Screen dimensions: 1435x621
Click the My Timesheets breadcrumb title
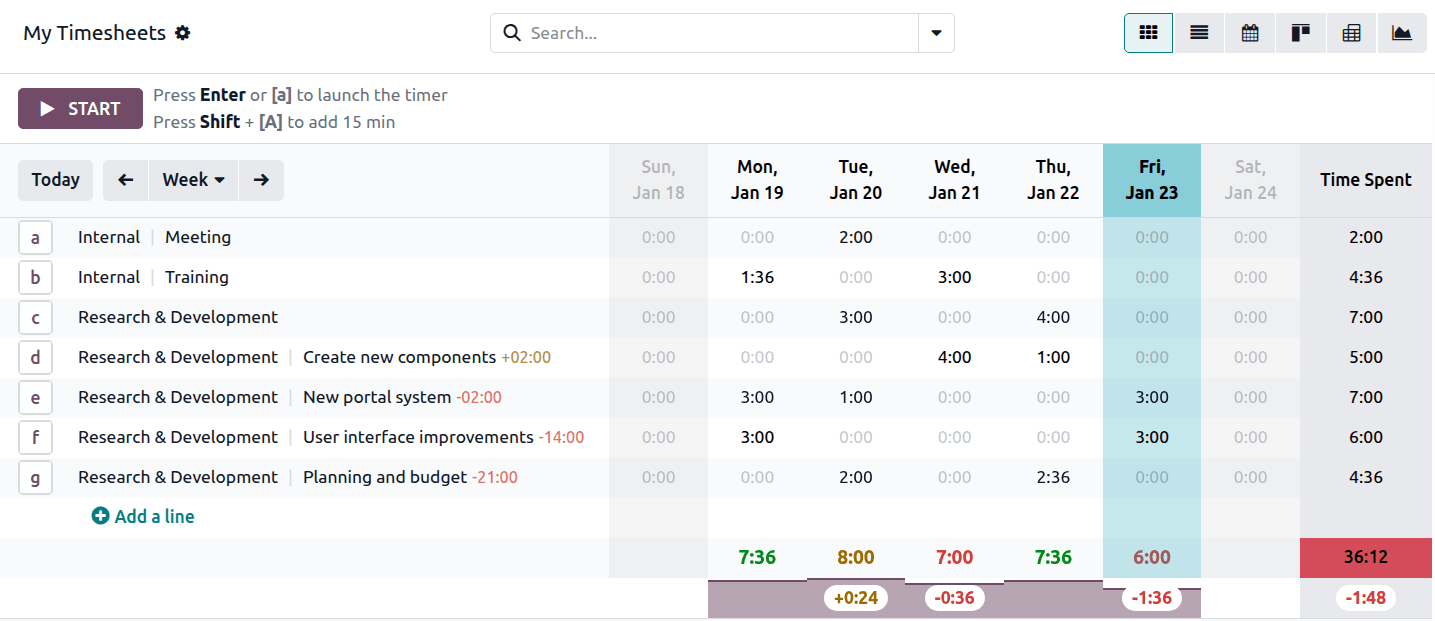pos(96,32)
